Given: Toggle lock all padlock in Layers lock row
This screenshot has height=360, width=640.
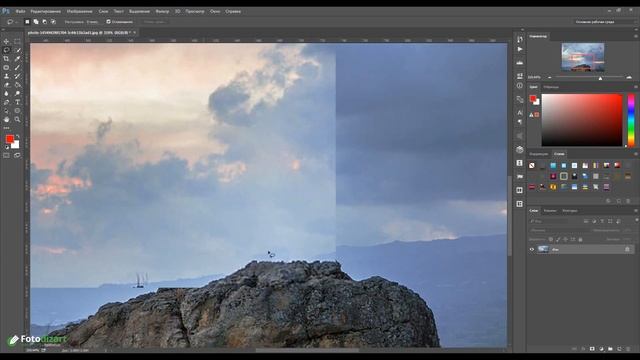Looking at the screenshot, I should tap(580, 240).
